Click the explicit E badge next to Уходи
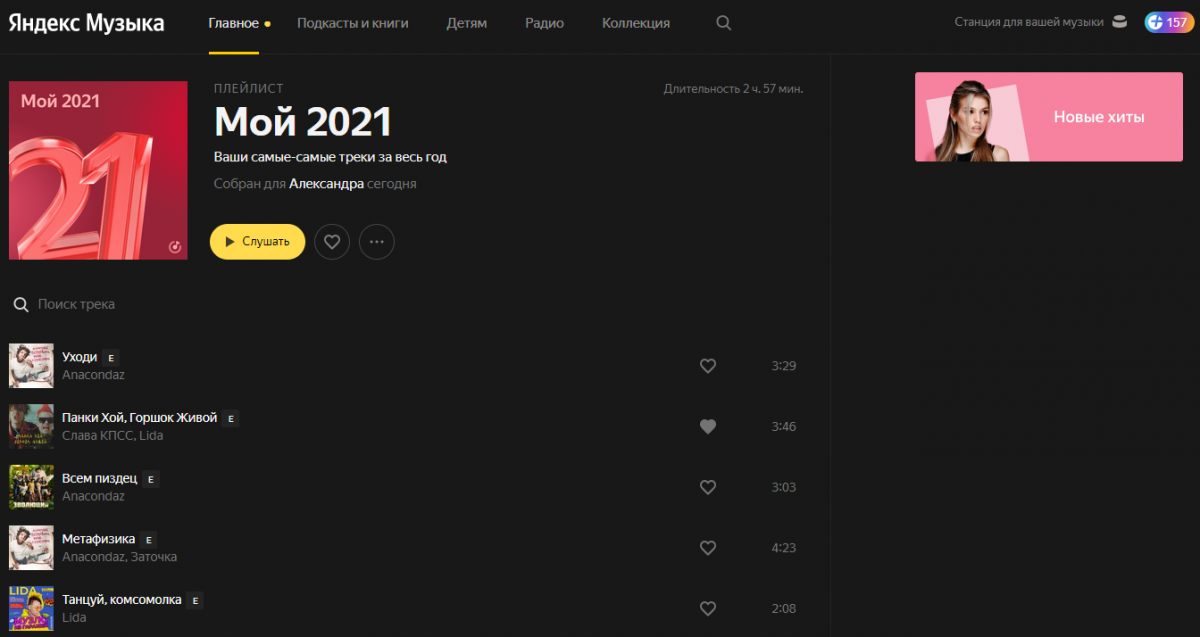Screen dimensions: 1200x637 (112, 358)
